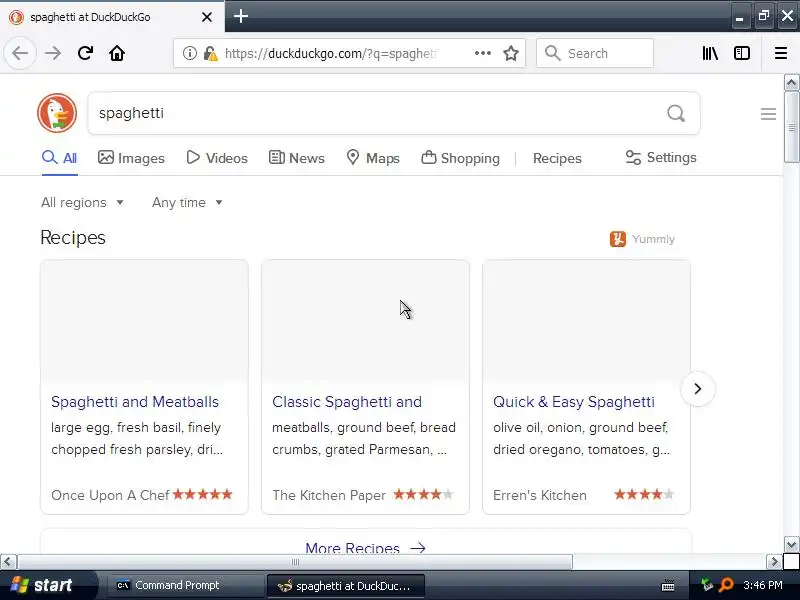
Task: Bookmark this page with the star icon
Action: (x=511, y=53)
